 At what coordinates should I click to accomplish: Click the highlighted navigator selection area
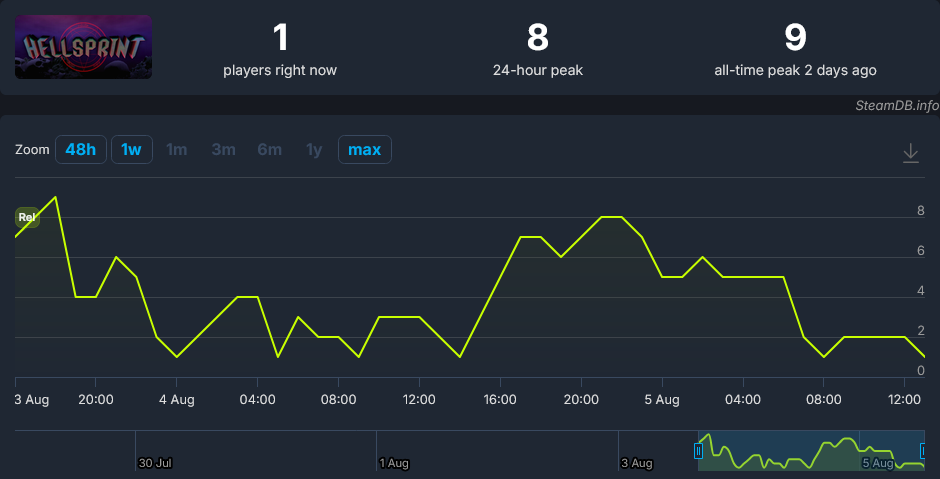811,451
